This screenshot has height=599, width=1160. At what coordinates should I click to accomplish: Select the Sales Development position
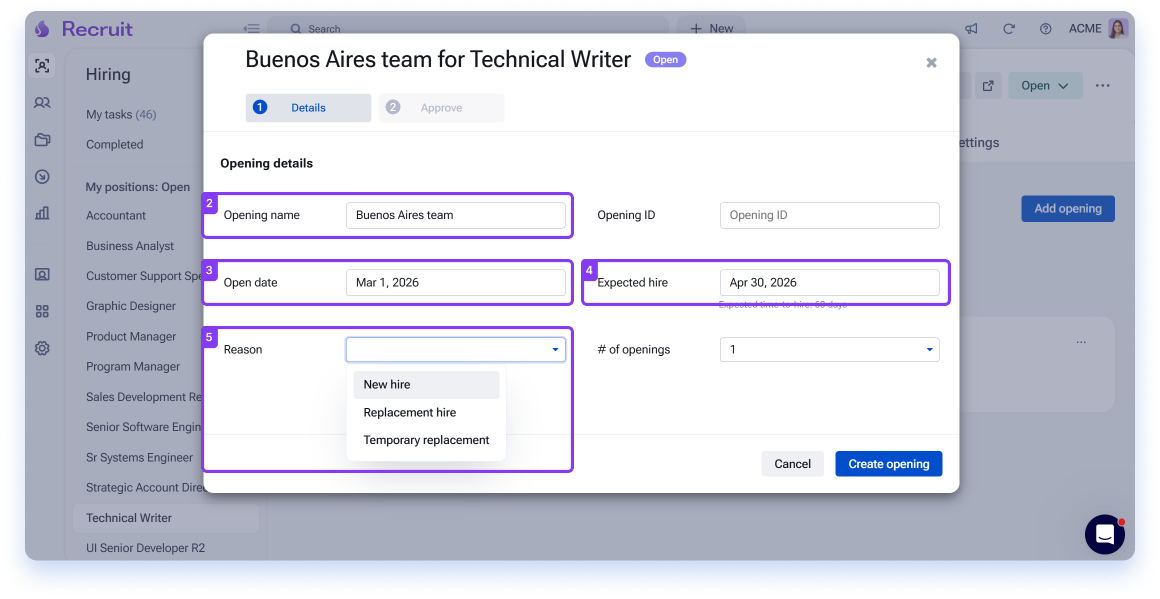[x=144, y=397]
